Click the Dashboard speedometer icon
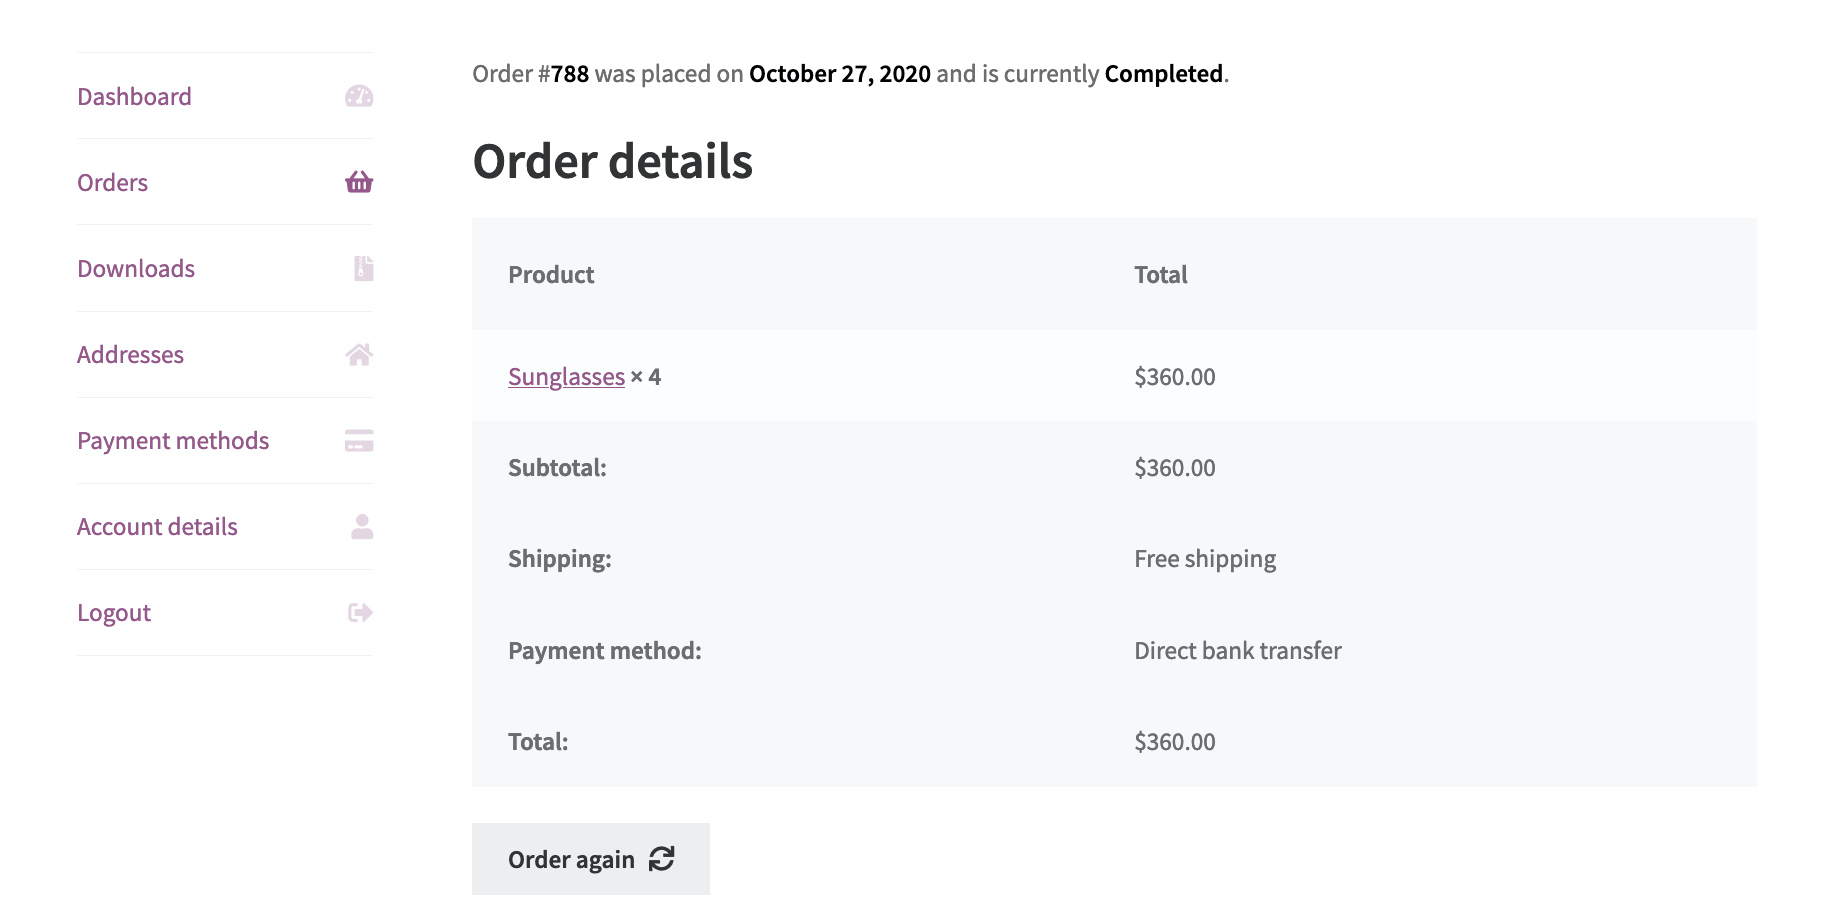This screenshot has width=1845, height=923. (x=359, y=96)
